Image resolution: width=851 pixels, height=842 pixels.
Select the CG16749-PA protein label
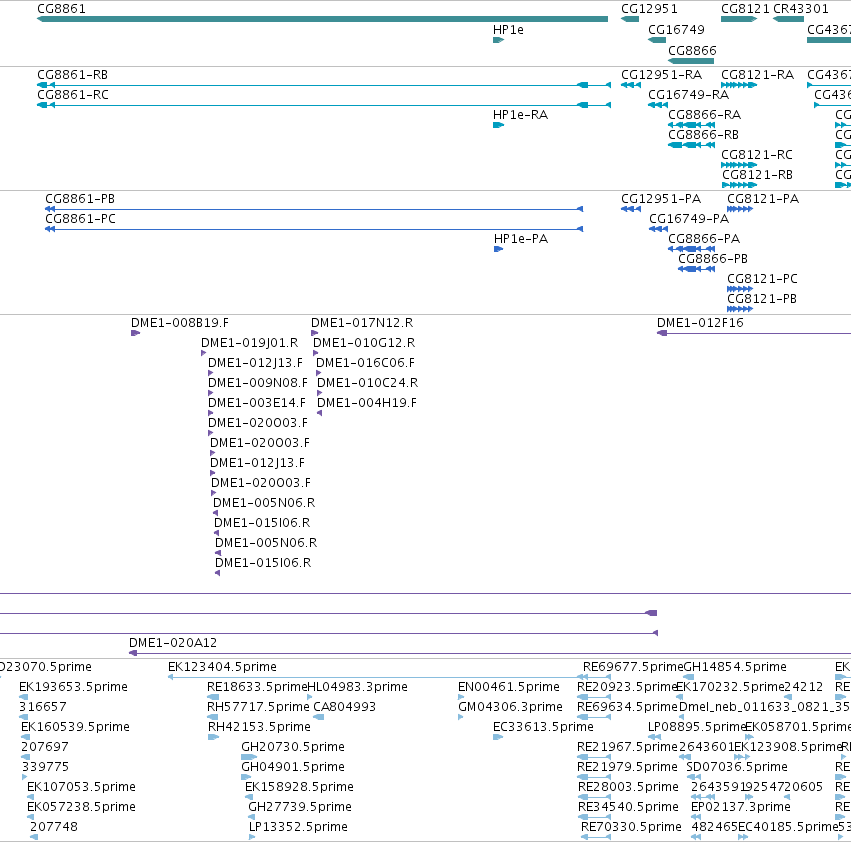[x=689, y=219]
